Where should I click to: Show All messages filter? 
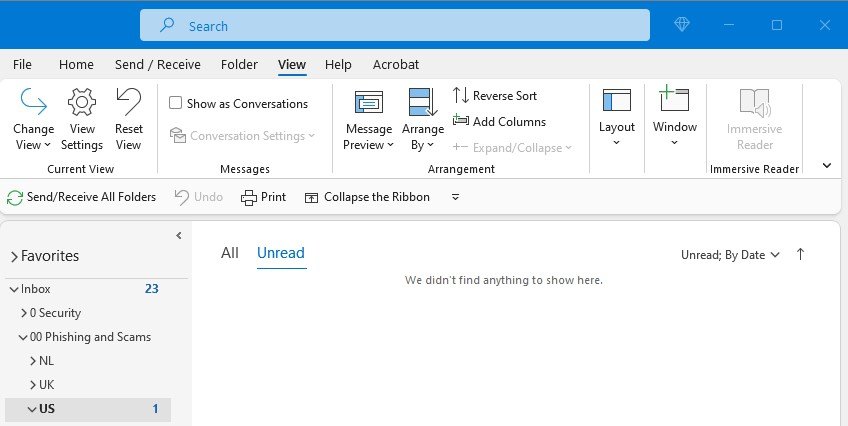point(229,253)
